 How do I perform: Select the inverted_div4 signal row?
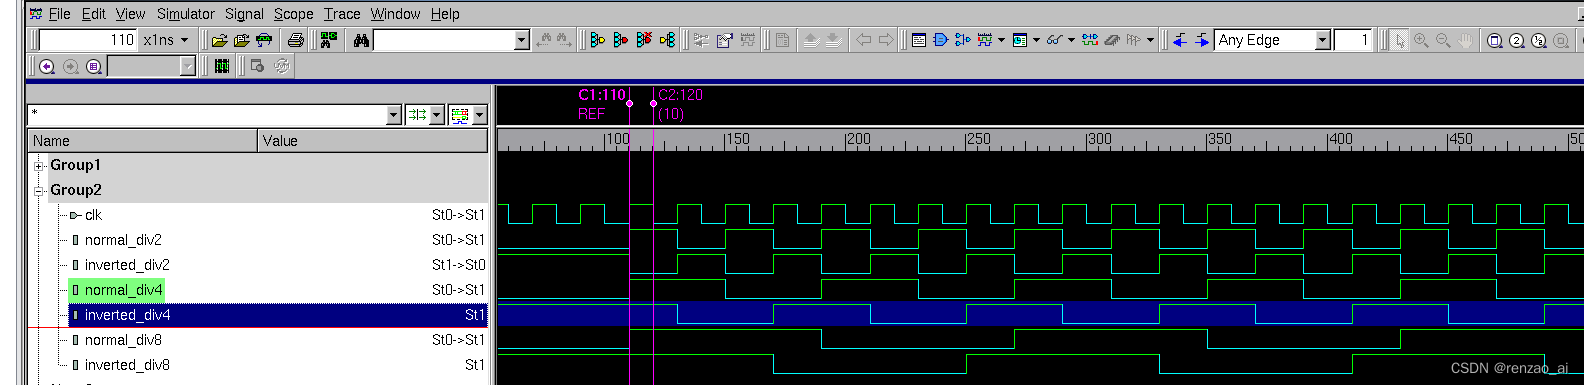278,315
